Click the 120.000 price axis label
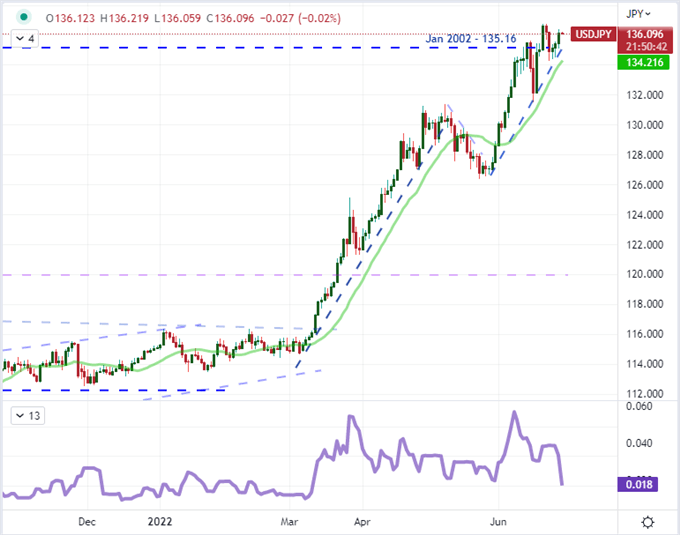 (x=644, y=274)
